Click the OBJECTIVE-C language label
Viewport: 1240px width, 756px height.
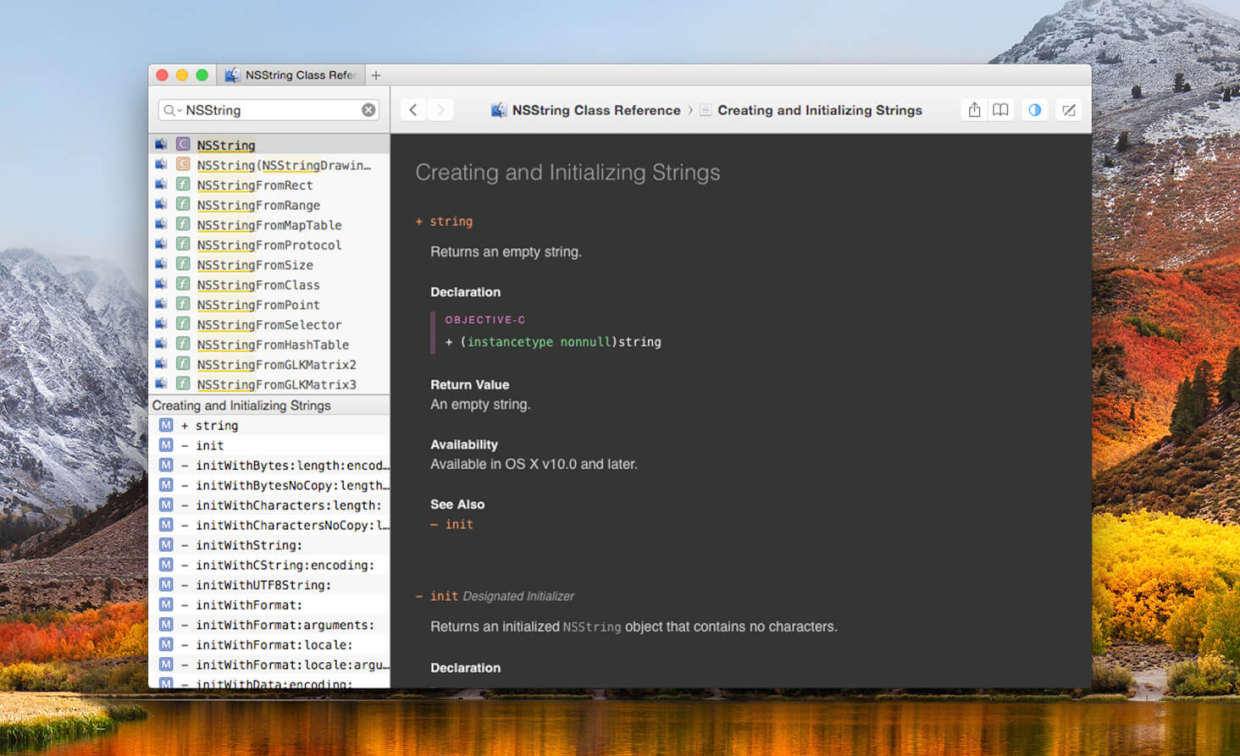pyautogui.click(x=485, y=320)
